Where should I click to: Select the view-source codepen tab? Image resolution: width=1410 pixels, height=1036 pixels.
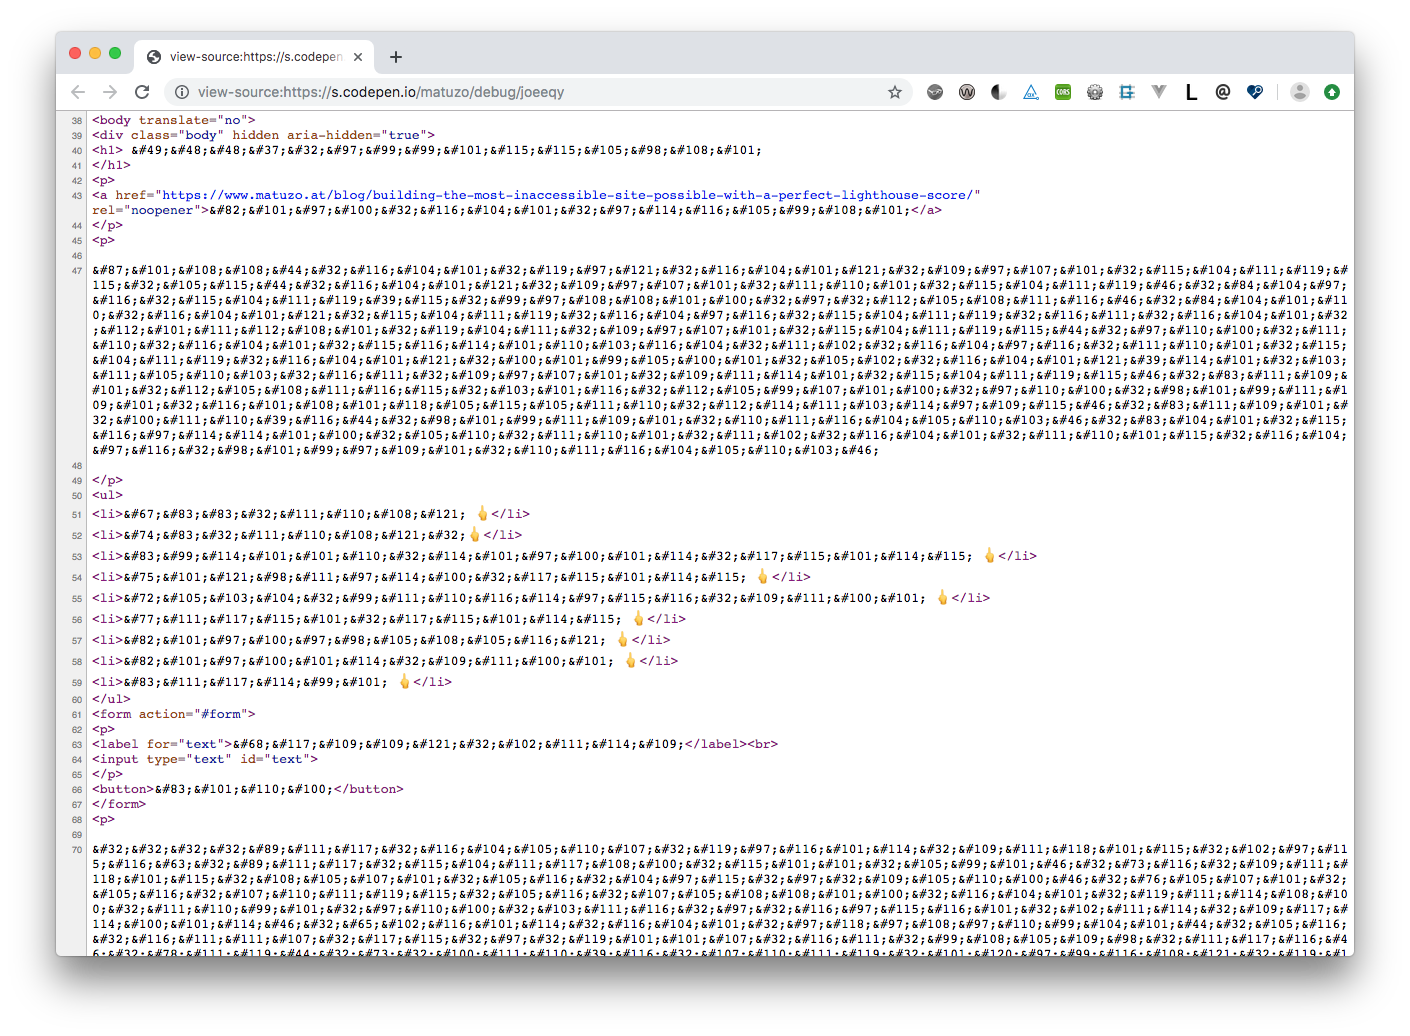pos(254,57)
